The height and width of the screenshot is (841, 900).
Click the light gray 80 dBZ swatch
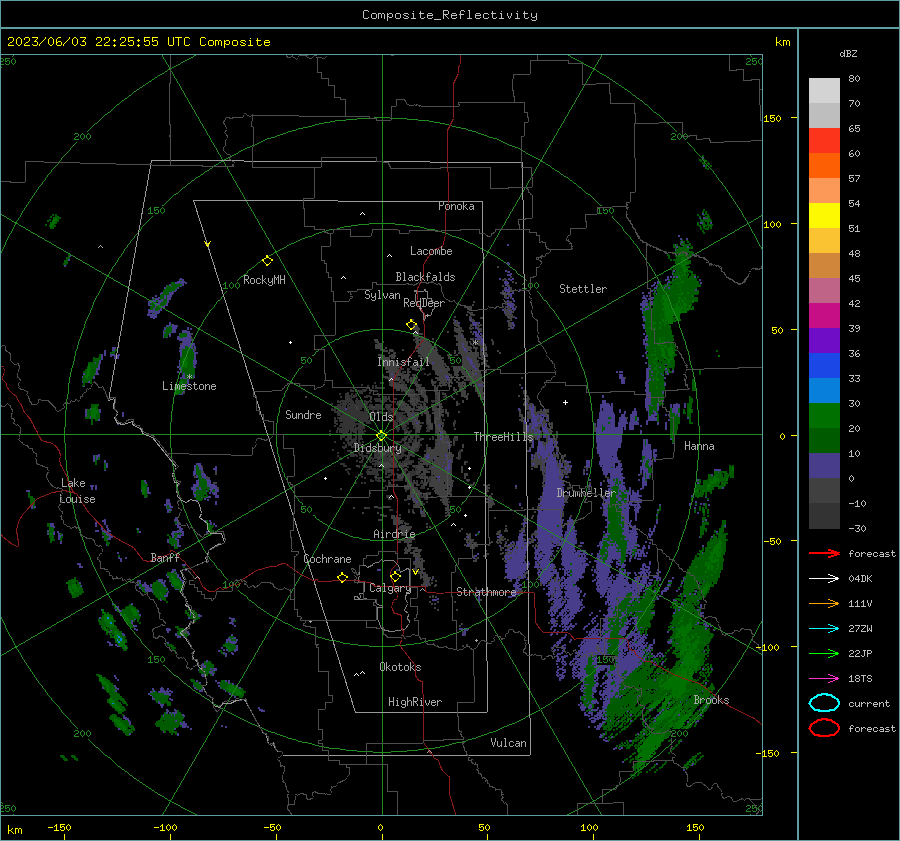click(x=824, y=90)
